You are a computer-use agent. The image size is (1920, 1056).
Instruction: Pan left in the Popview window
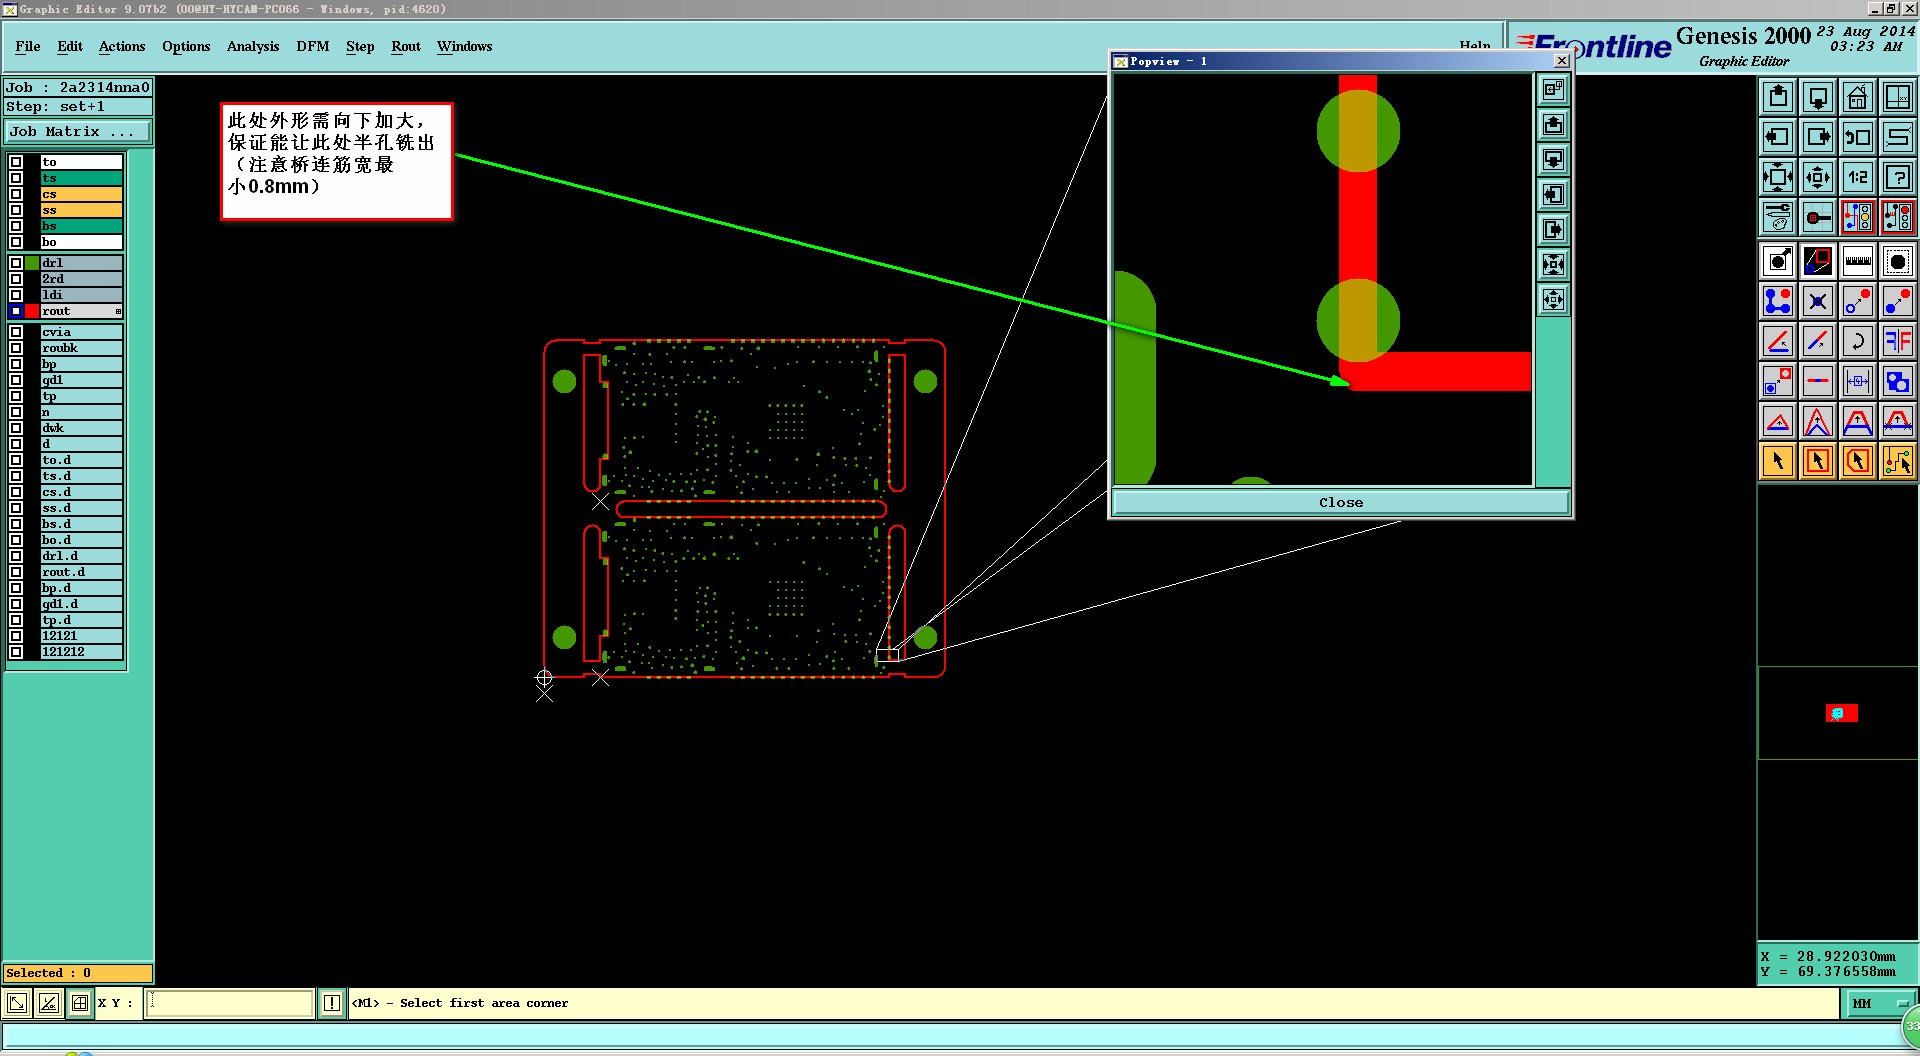tap(1553, 195)
